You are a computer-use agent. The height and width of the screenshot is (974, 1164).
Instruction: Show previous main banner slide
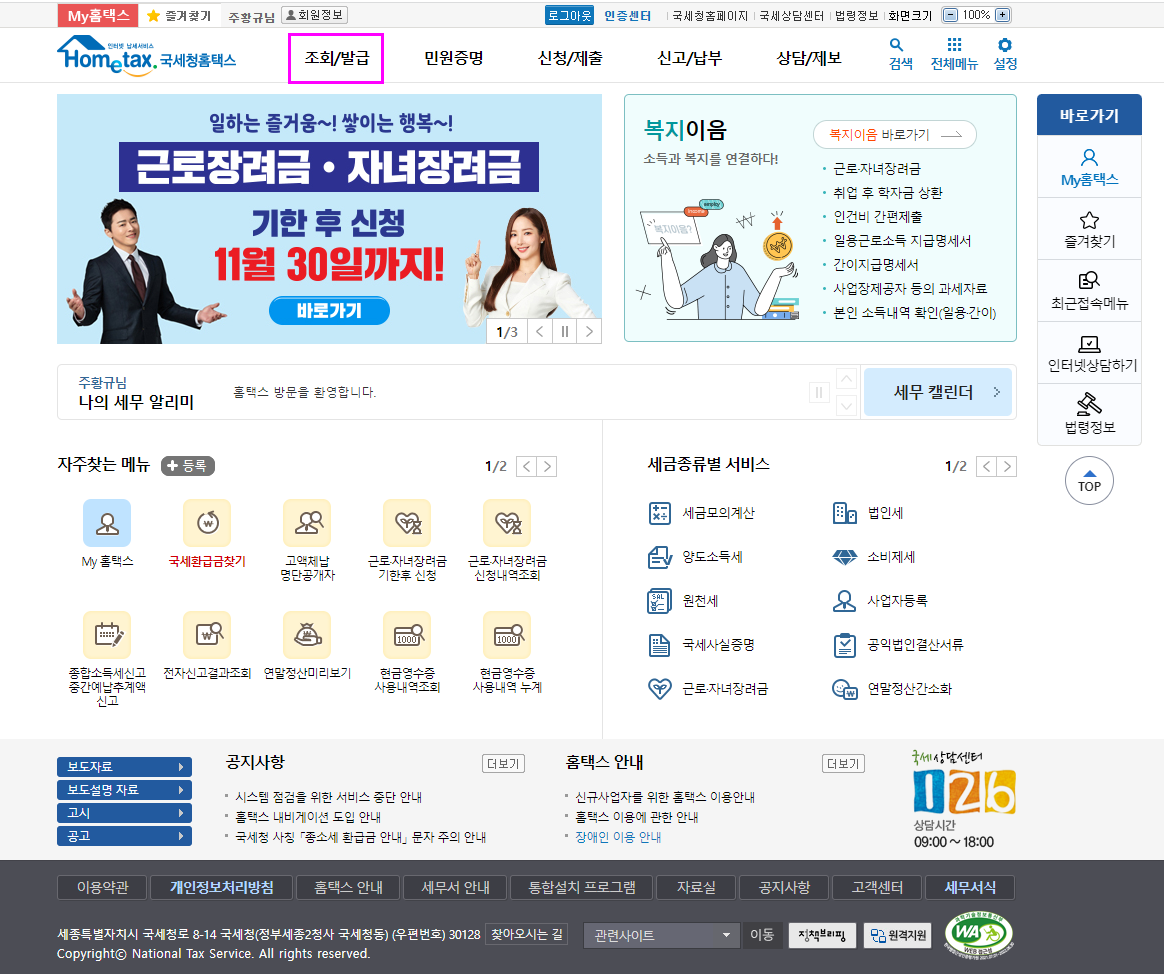540,331
